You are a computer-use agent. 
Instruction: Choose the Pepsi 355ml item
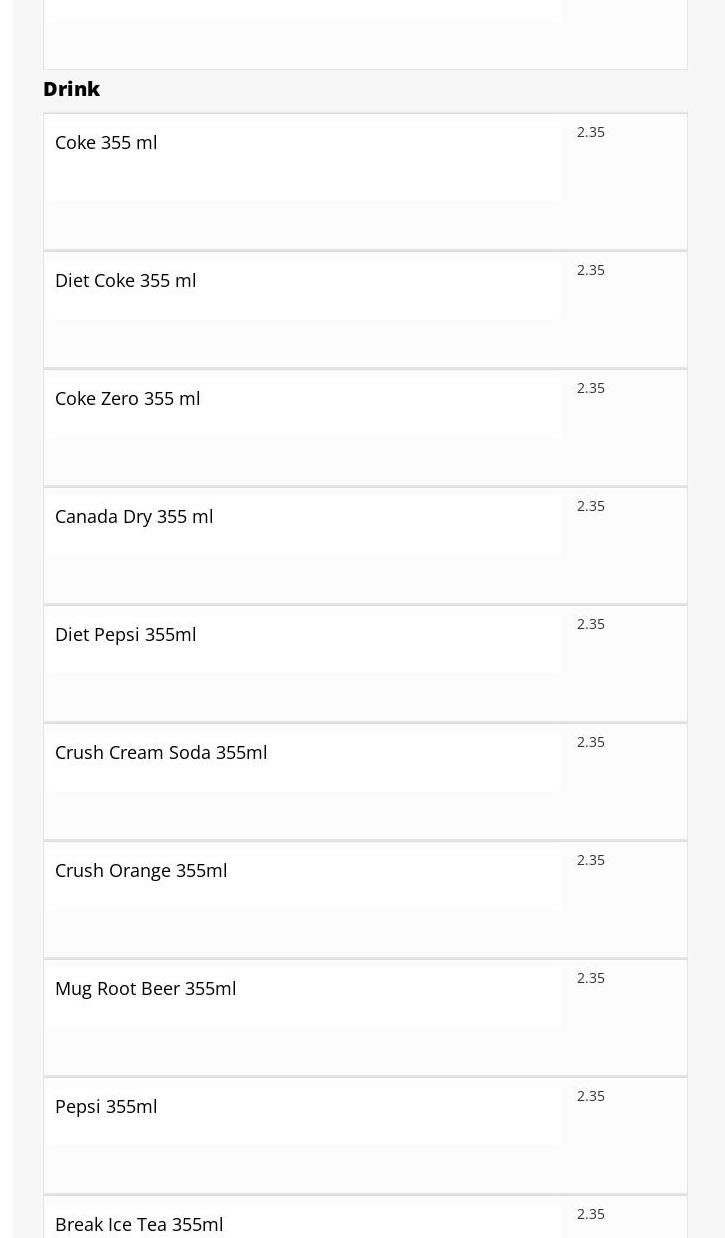pos(106,1107)
